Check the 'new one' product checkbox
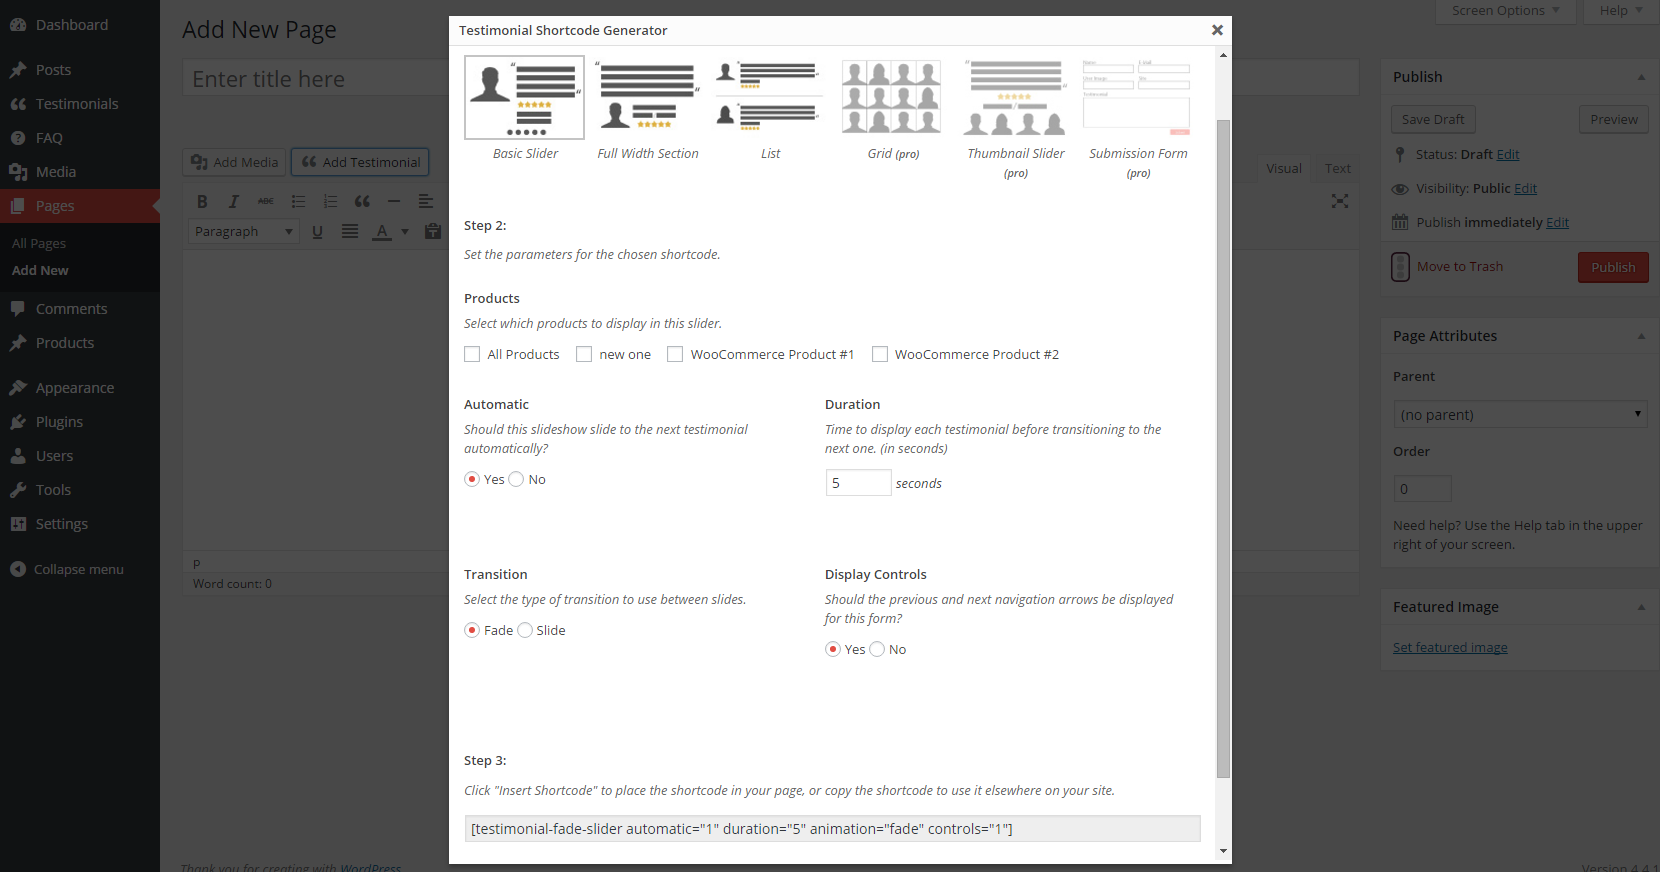1660x872 pixels. (x=584, y=354)
